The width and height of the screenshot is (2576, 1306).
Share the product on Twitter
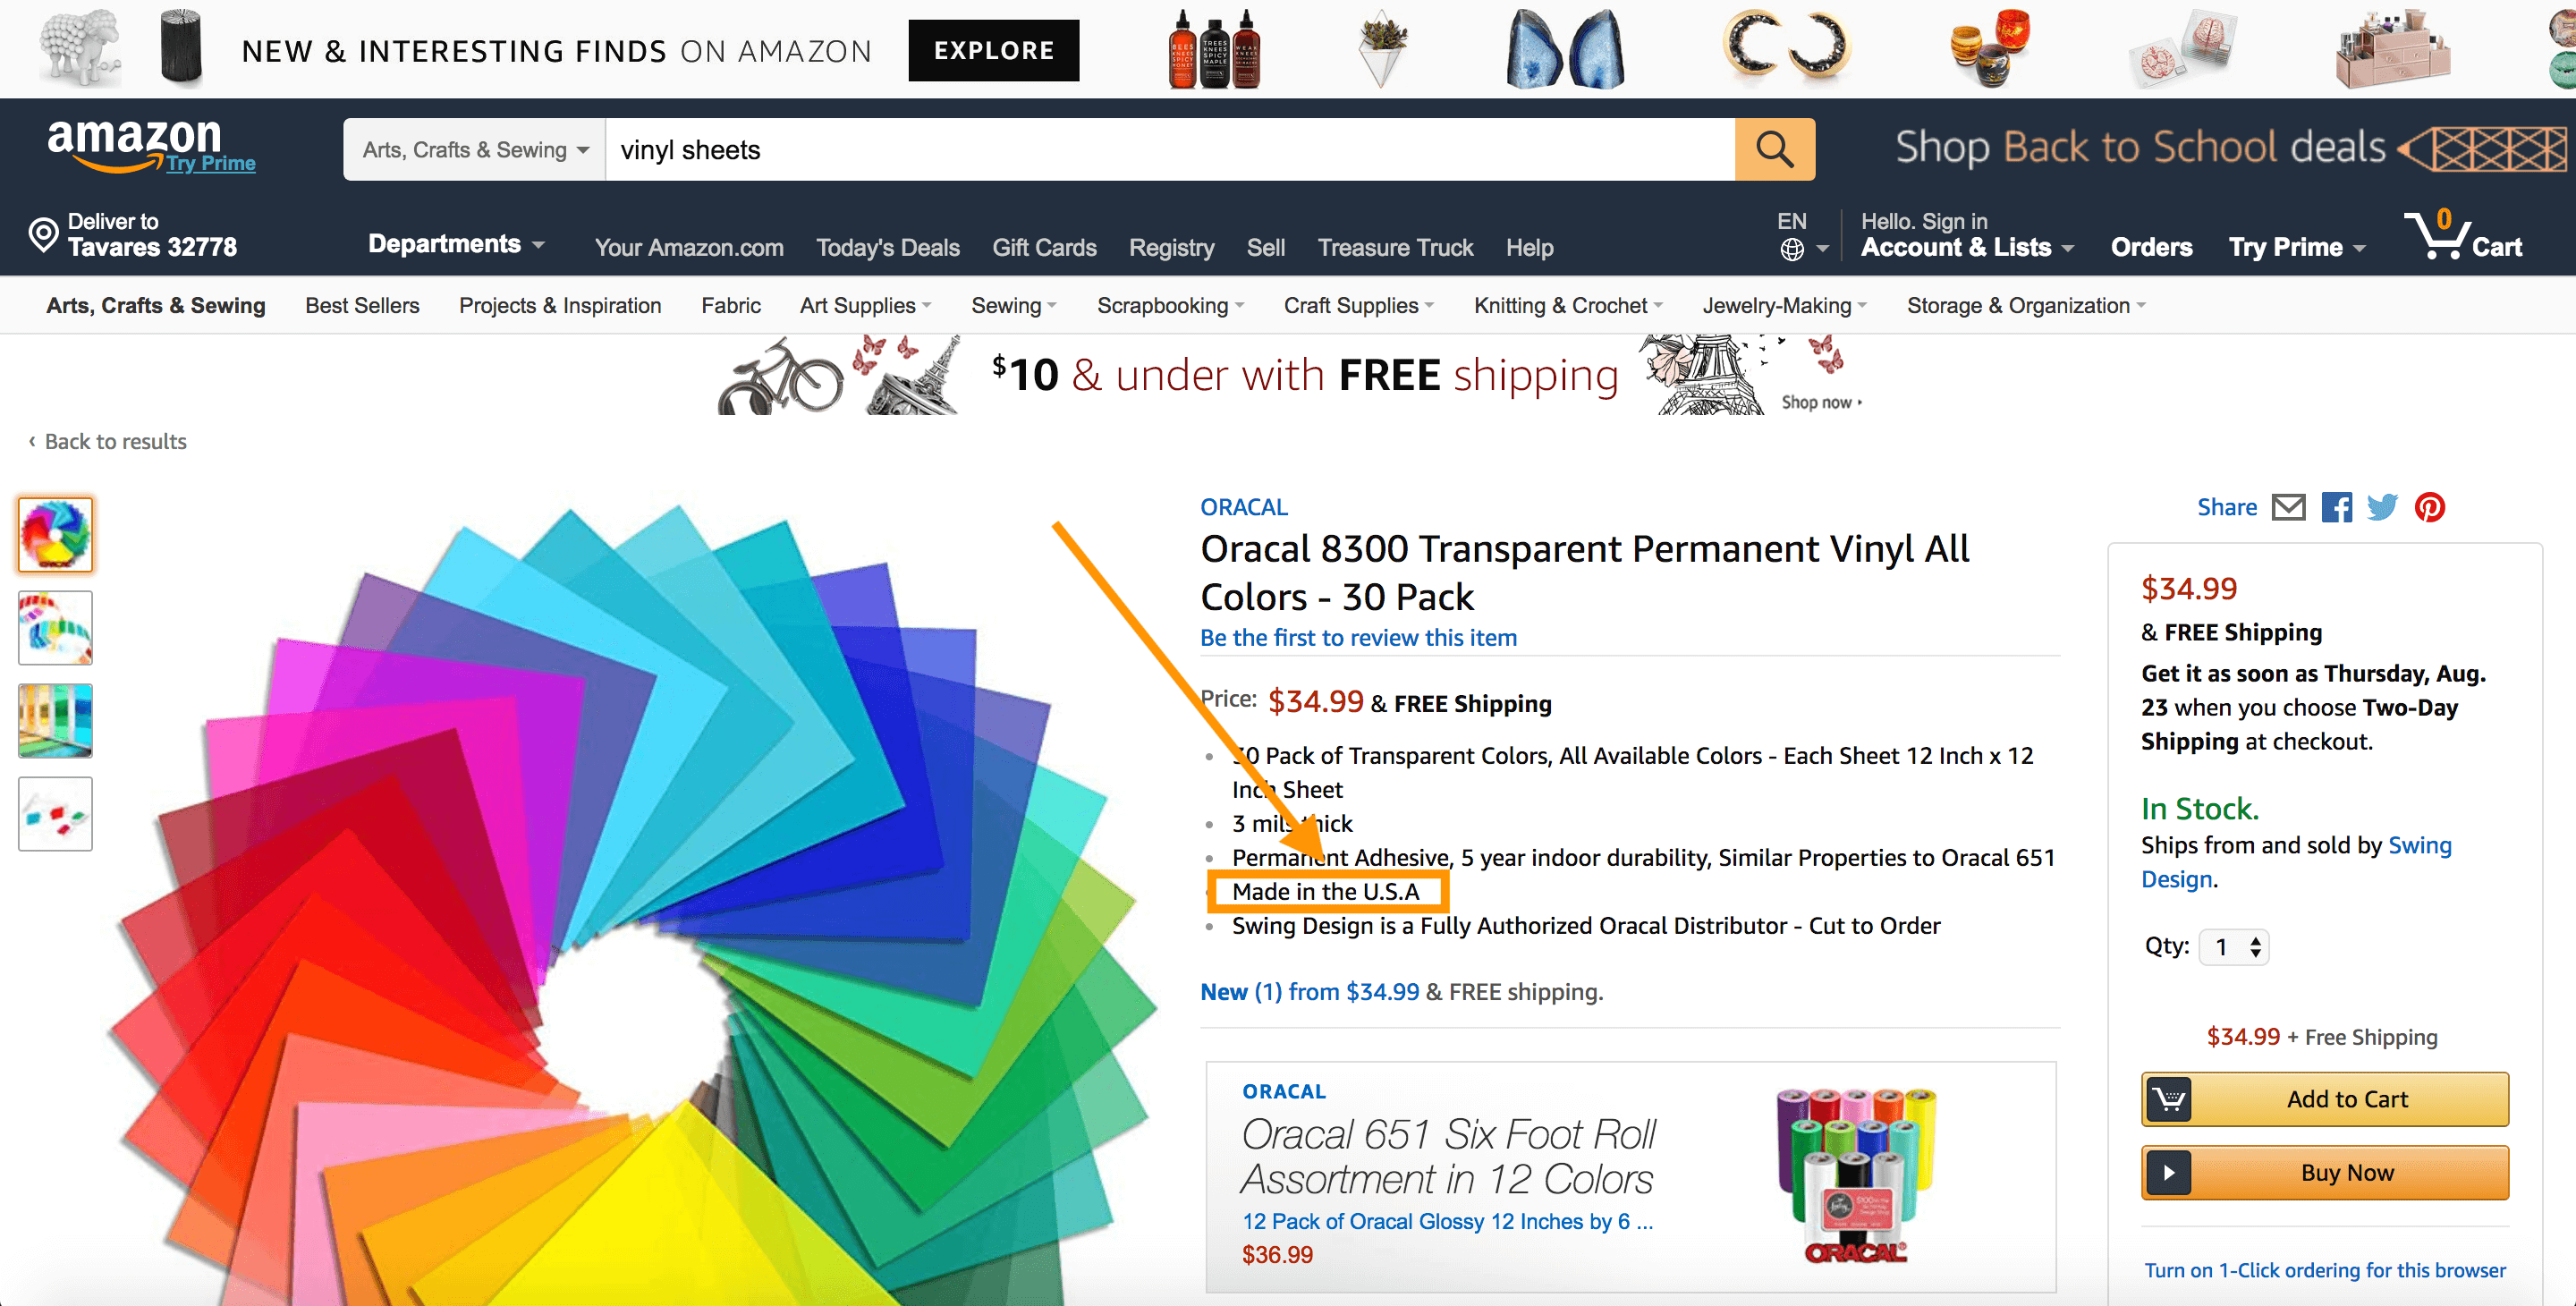2382,508
